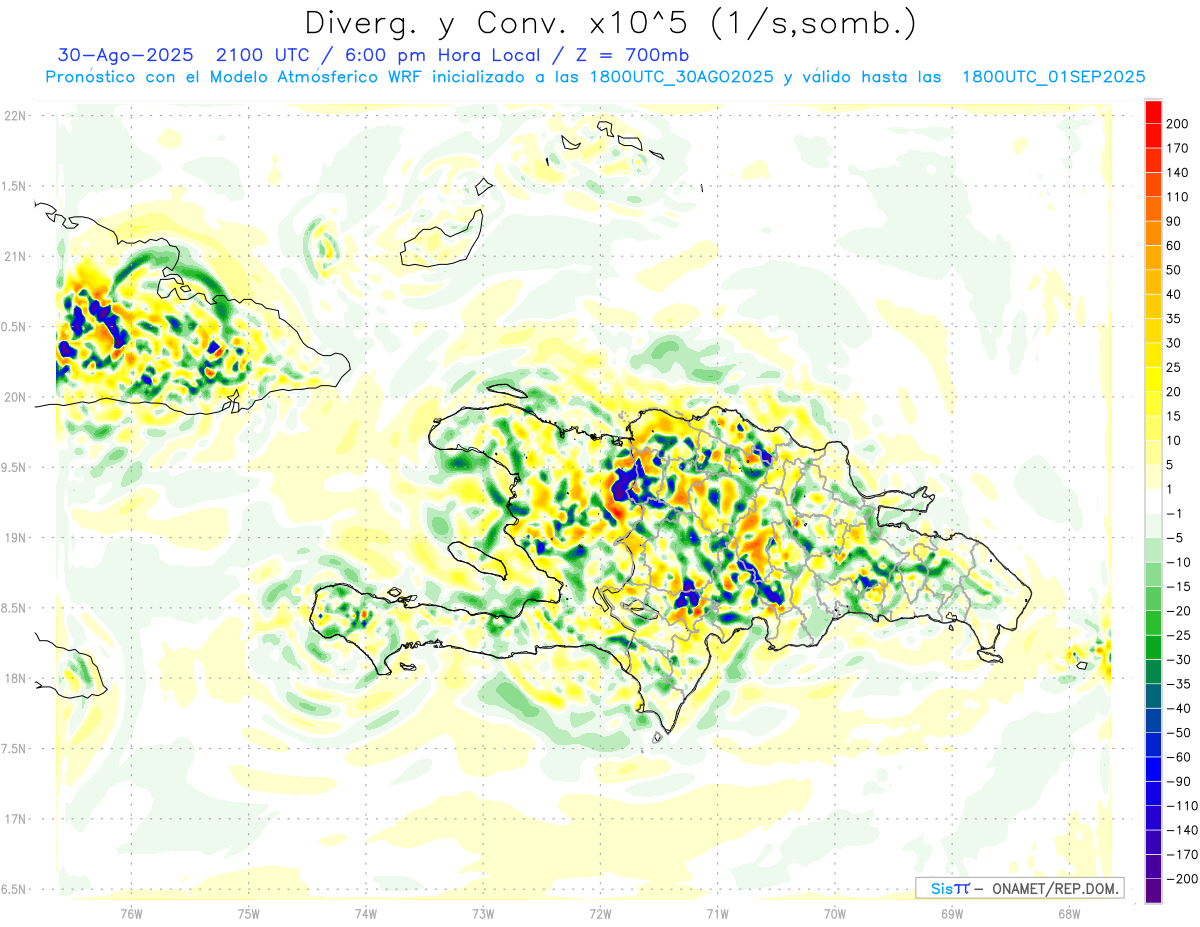Image resolution: width=1200 pixels, height=927 pixels.
Task: Click the -60 value on the color scale
Action: (x=1178, y=757)
